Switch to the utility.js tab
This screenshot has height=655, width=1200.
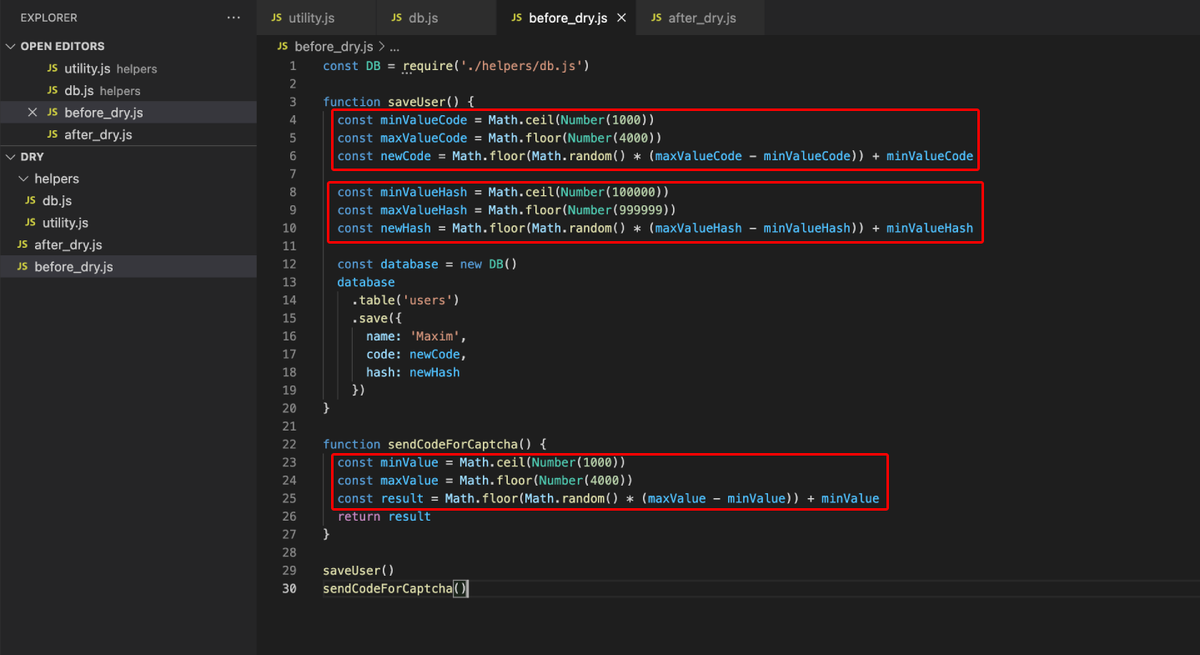pyautogui.click(x=316, y=18)
